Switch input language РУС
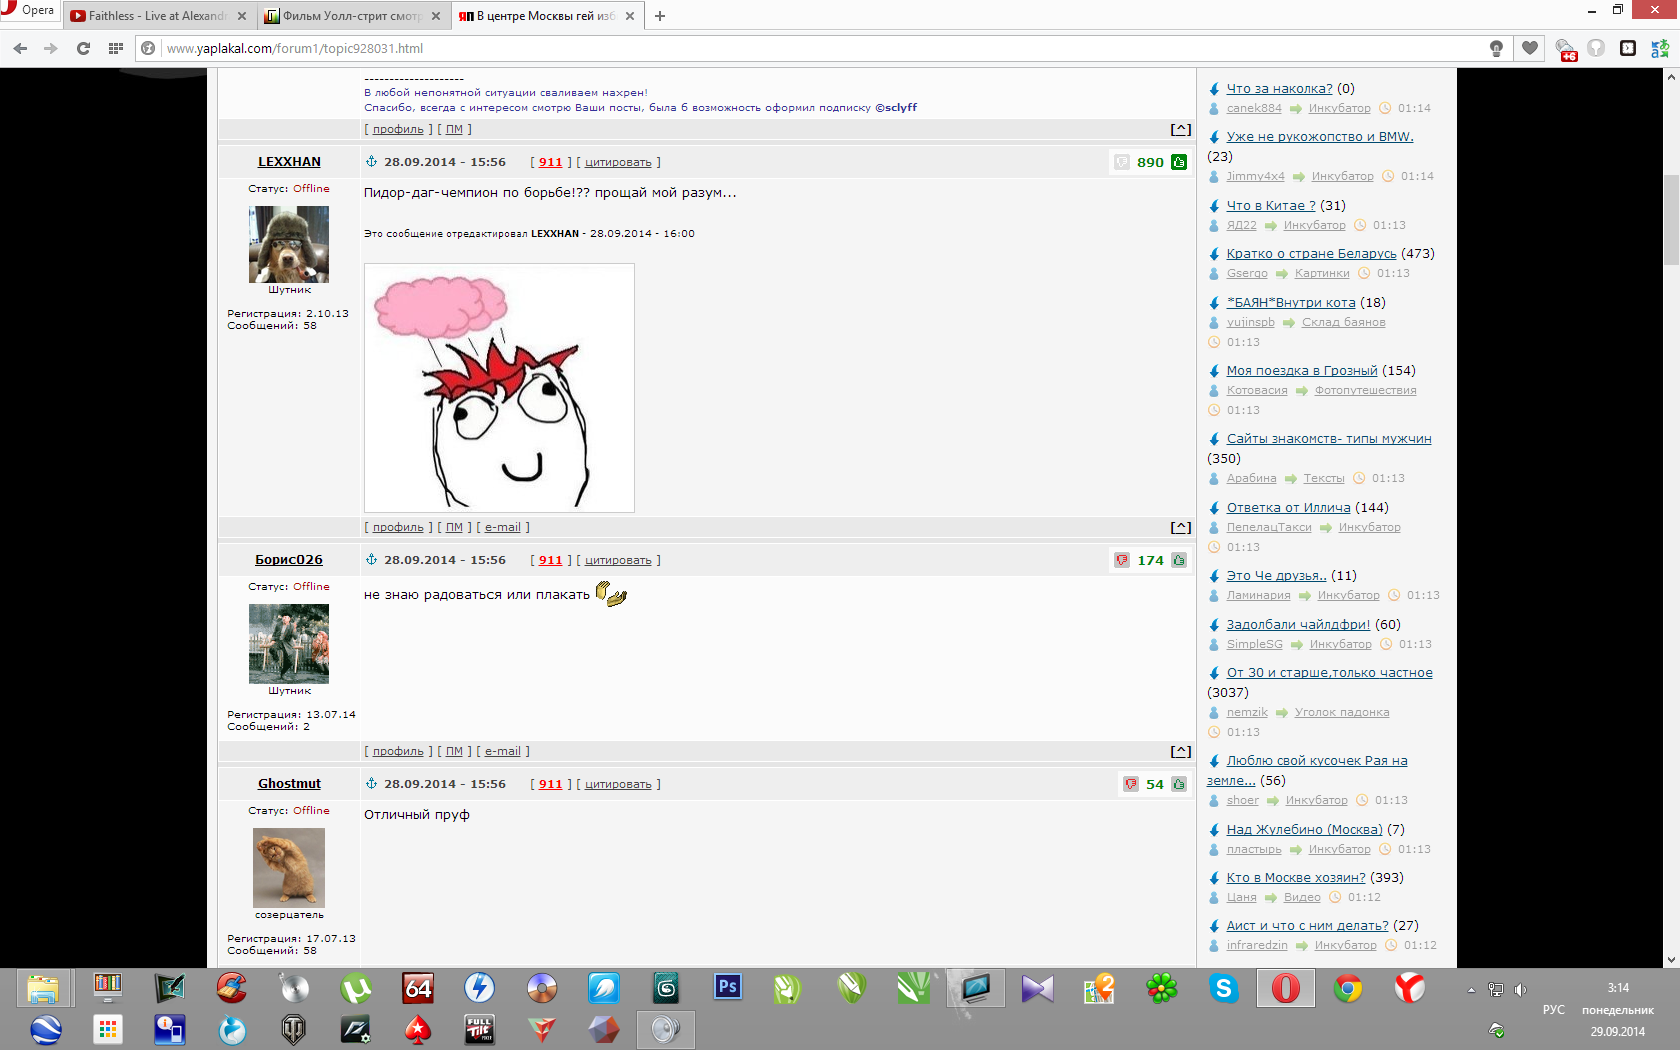 click(x=1553, y=1009)
